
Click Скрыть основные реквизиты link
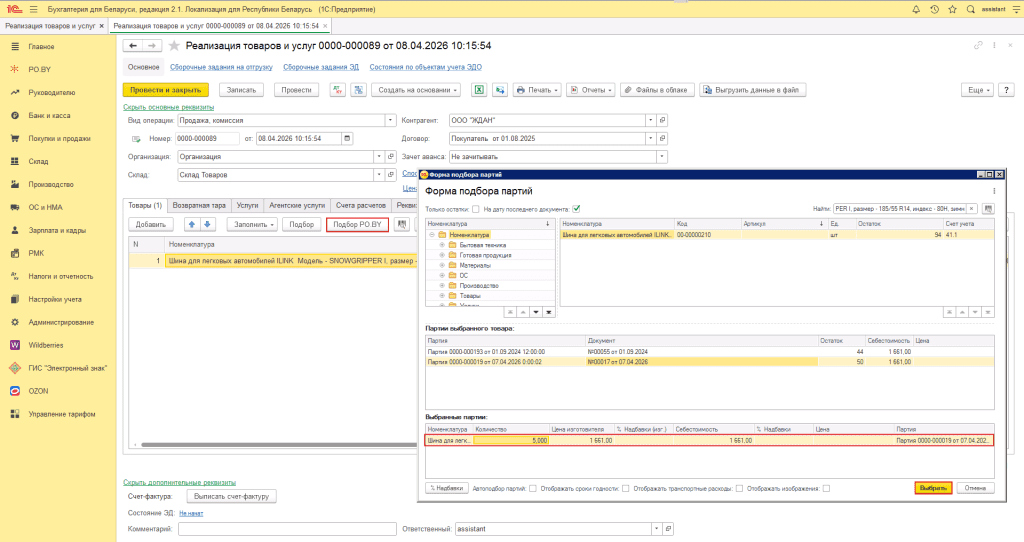pyautogui.click(x=168, y=107)
